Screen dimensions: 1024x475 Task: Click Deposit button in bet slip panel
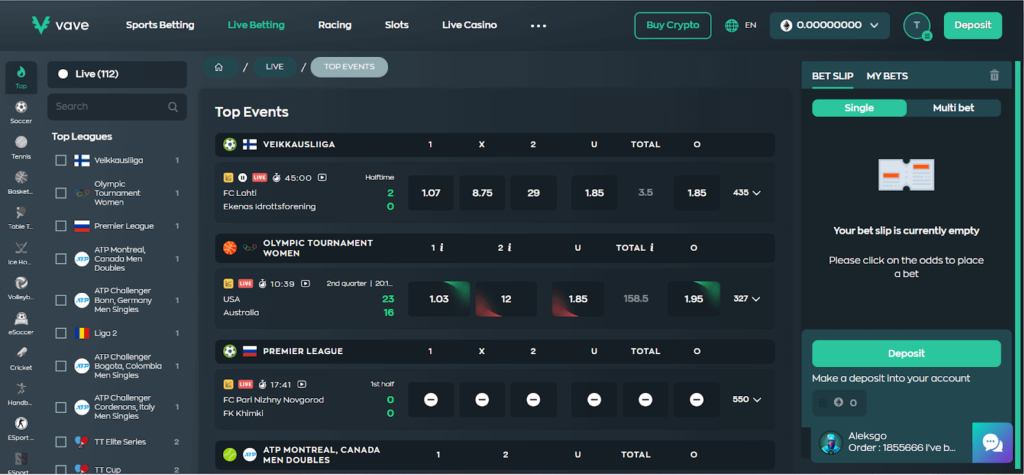tap(906, 353)
